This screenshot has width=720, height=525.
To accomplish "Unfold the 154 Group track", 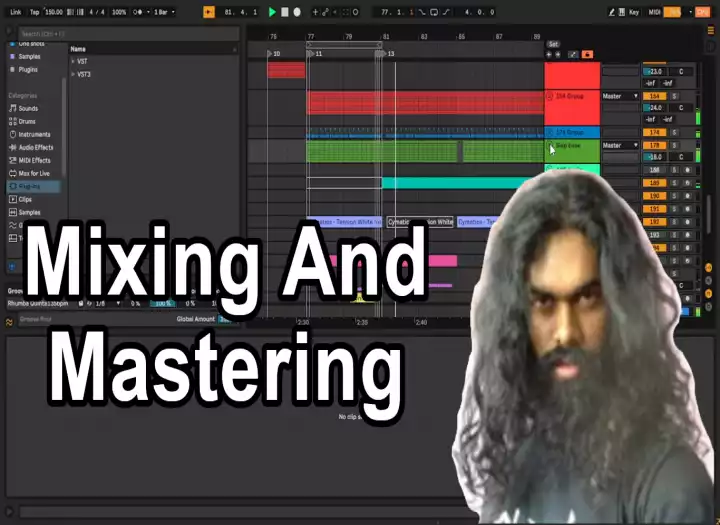I will tap(549, 96).
